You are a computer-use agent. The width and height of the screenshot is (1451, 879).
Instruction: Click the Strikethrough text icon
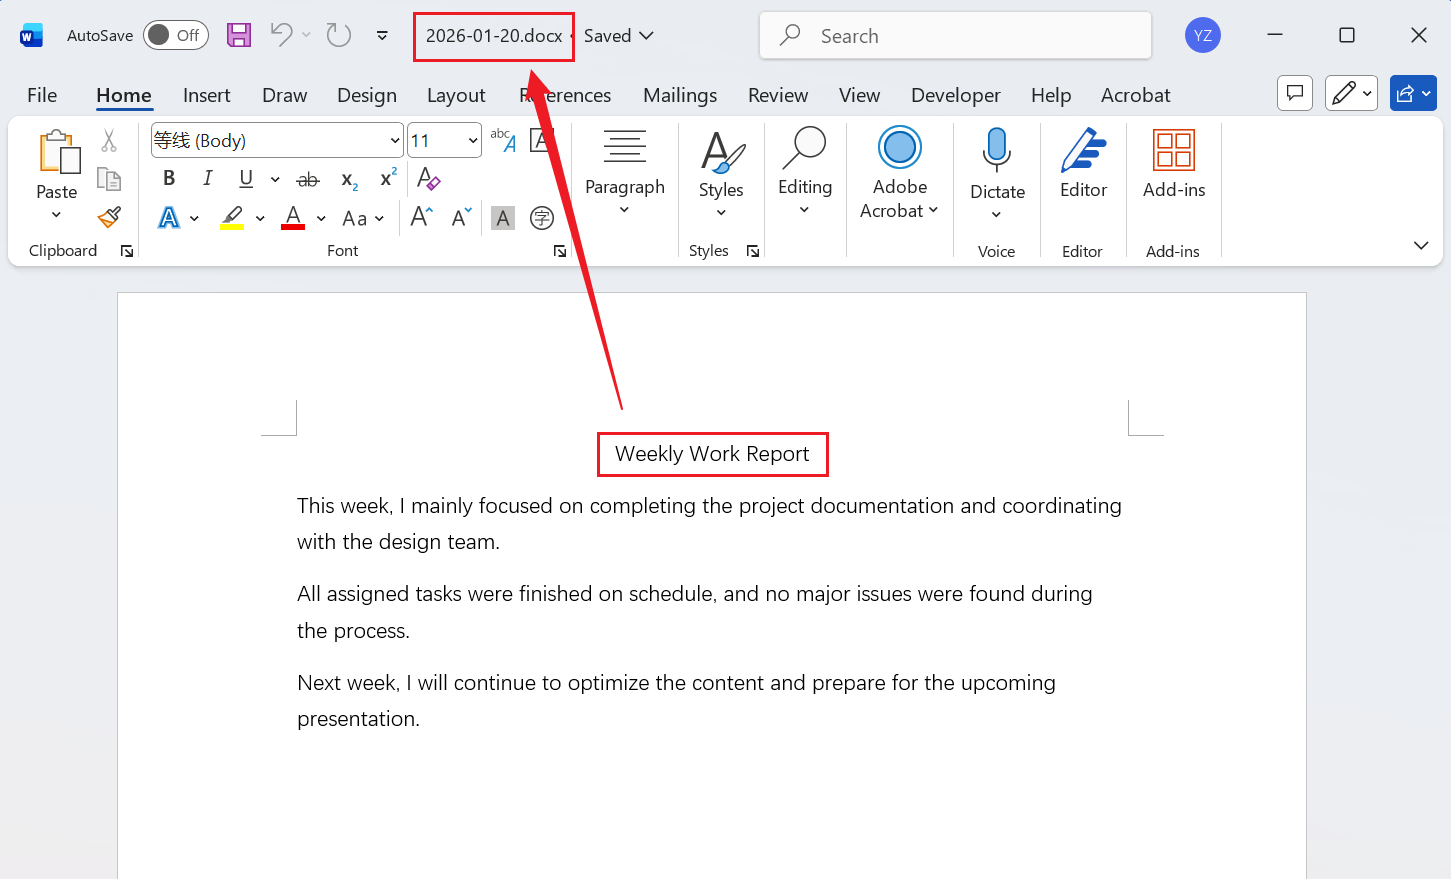click(308, 180)
